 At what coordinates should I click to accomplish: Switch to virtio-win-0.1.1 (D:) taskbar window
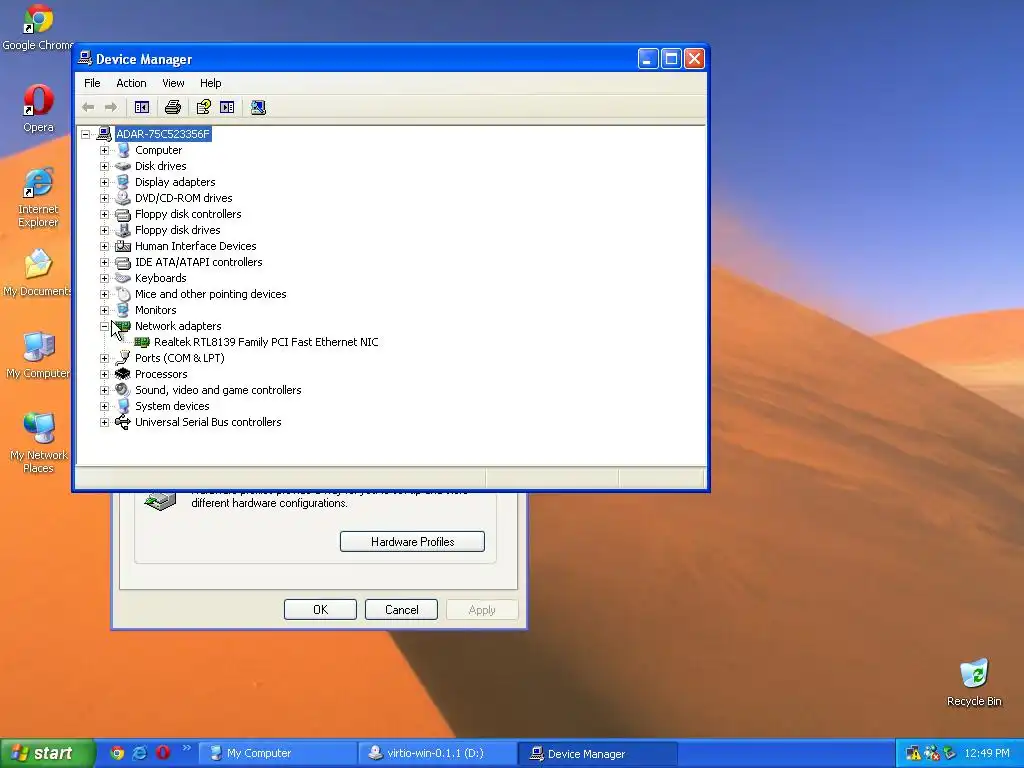[x=438, y=753]
